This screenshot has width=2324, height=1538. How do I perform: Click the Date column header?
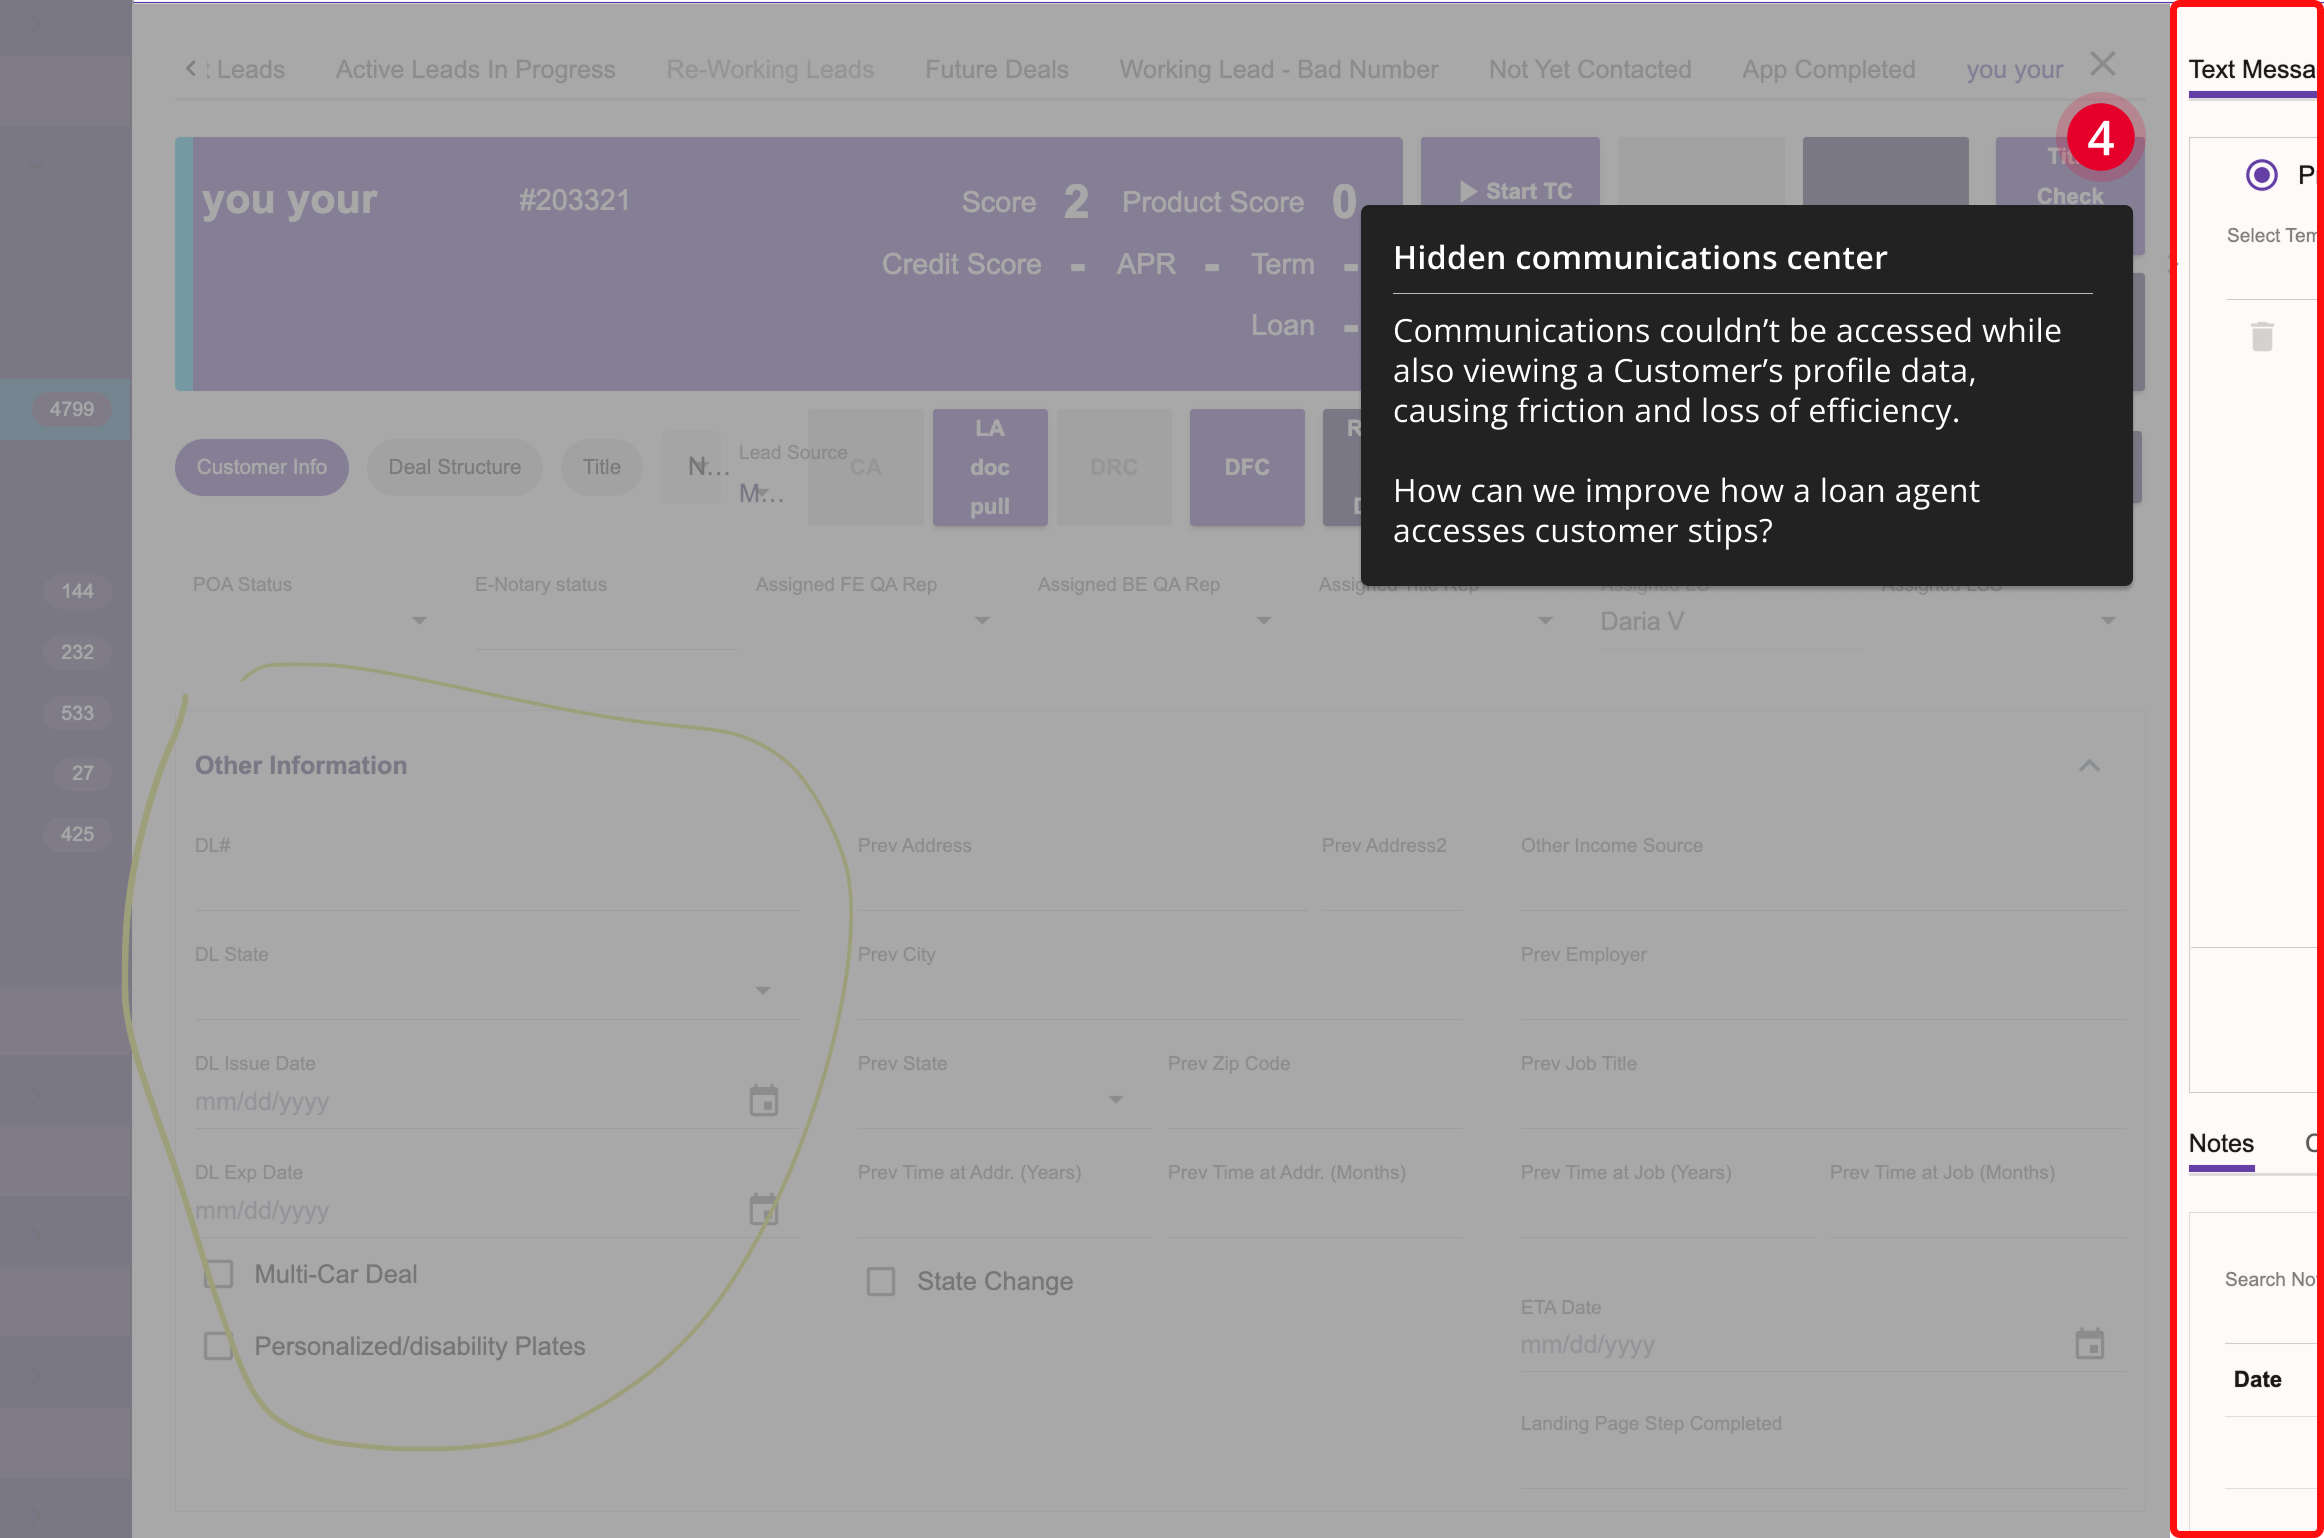coord(2257,1379)
